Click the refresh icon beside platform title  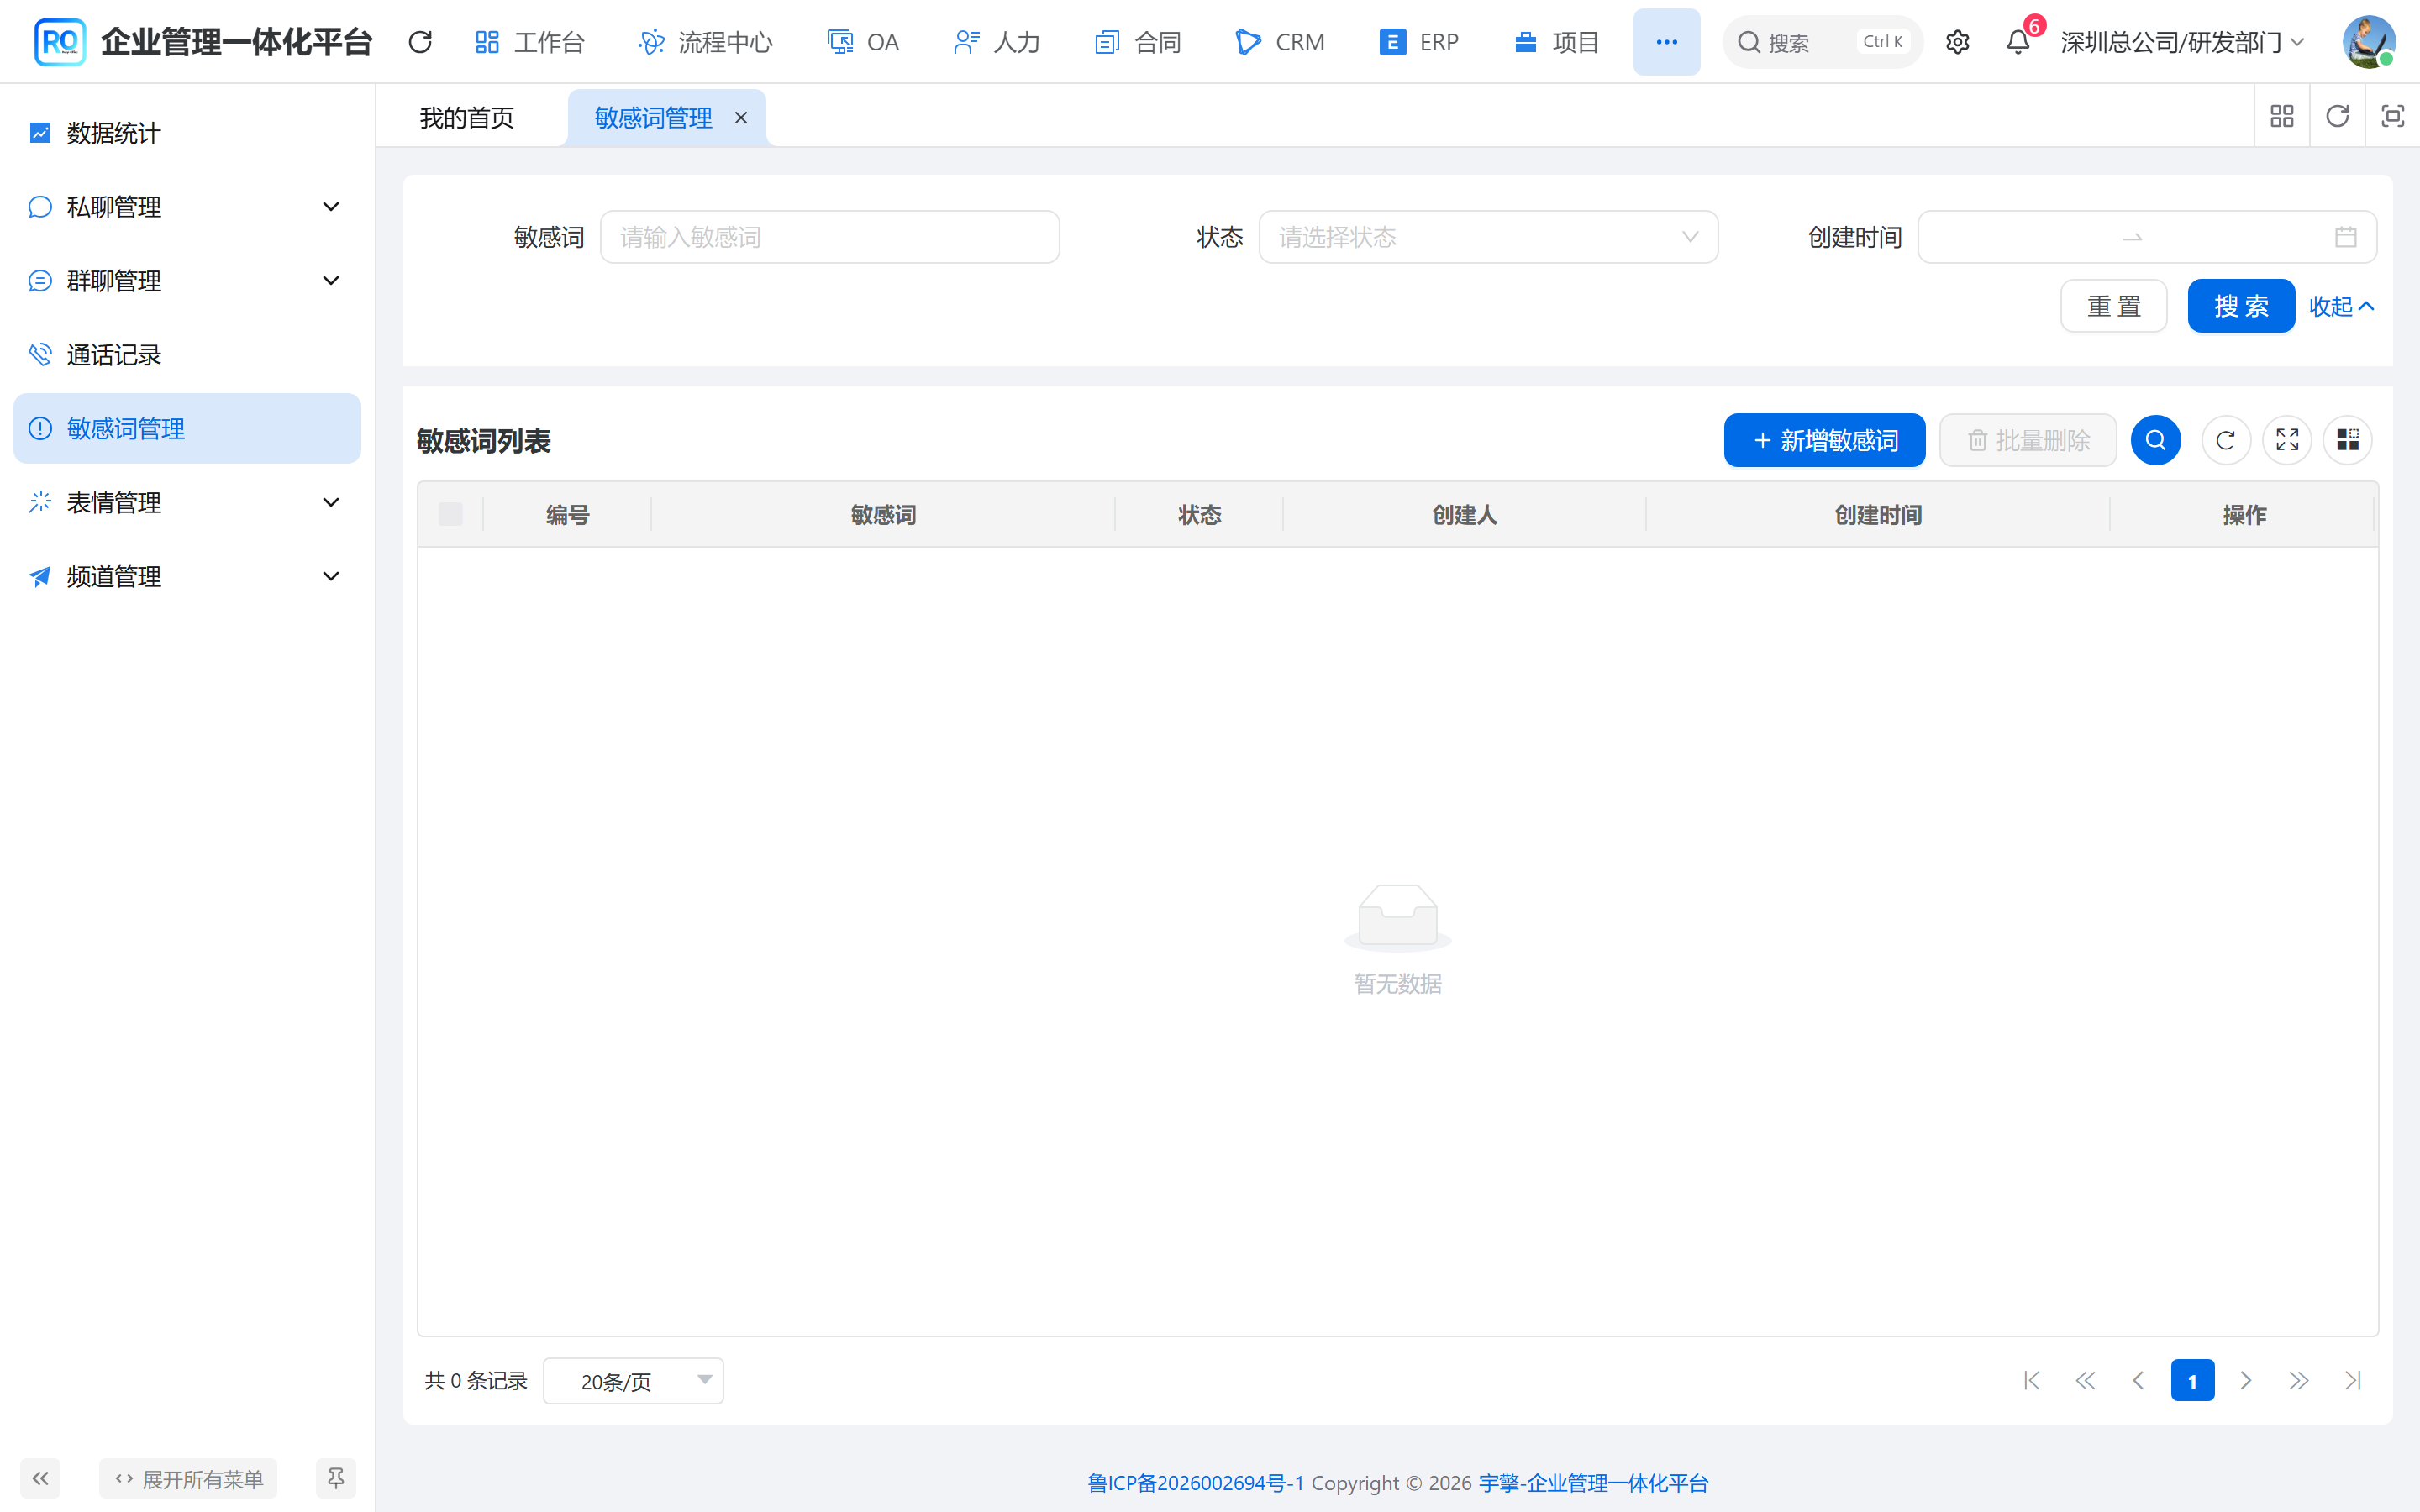tap(420, 42)
